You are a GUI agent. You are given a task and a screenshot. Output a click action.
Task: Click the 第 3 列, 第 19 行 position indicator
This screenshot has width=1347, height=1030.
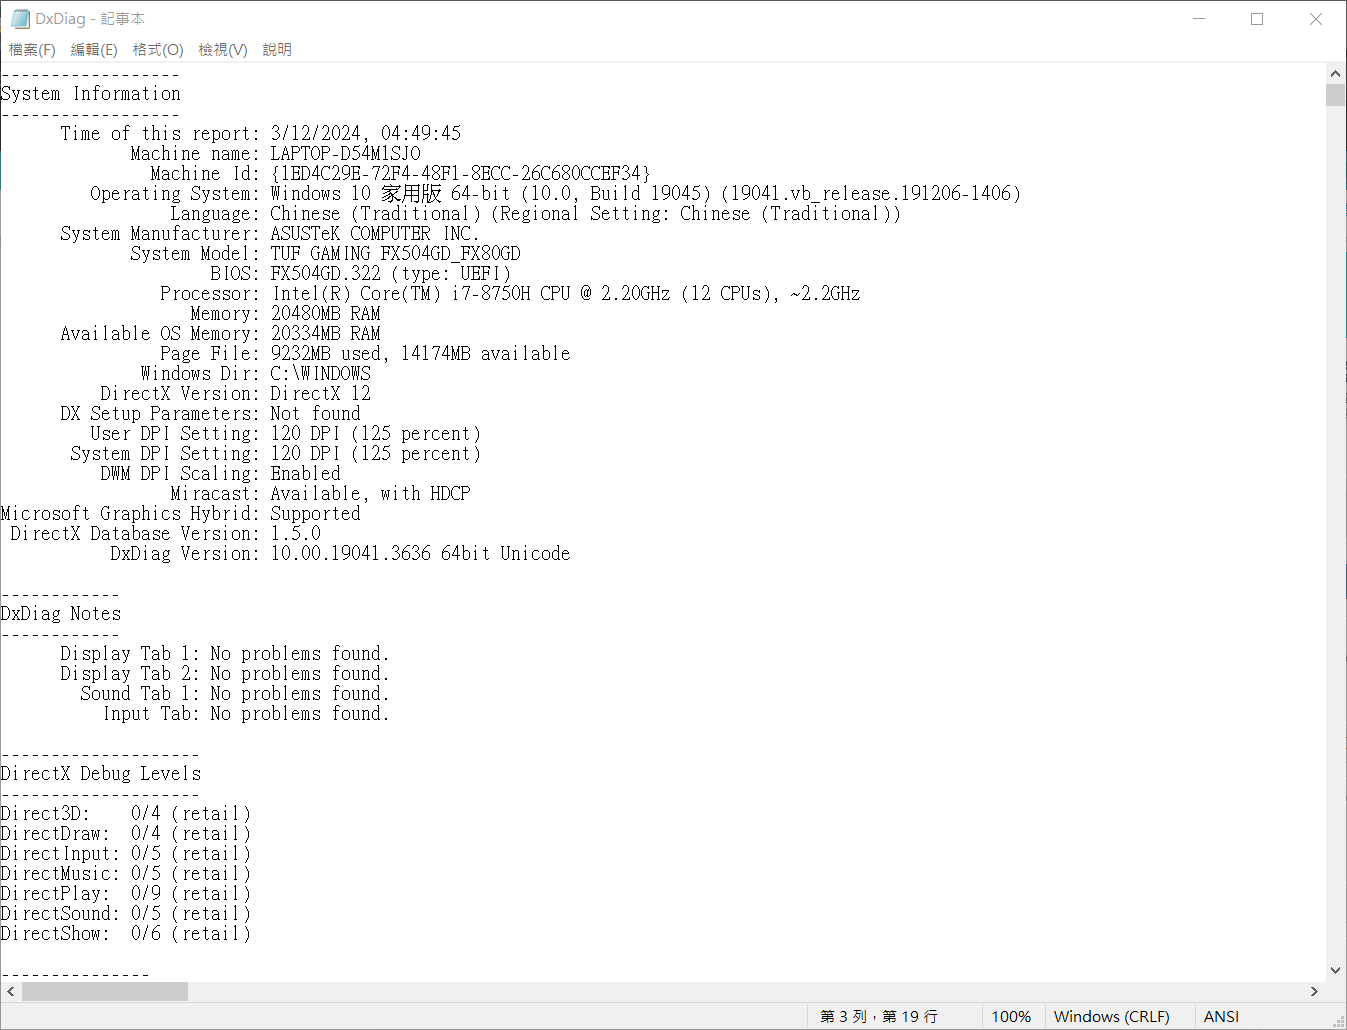click(x=879, y=1016)
